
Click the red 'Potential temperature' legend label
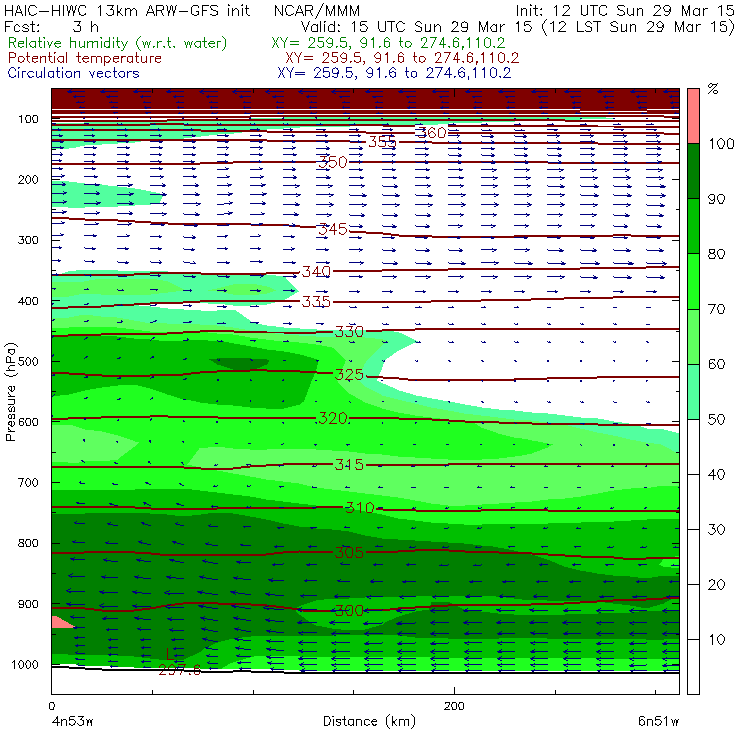pos(85,58)
